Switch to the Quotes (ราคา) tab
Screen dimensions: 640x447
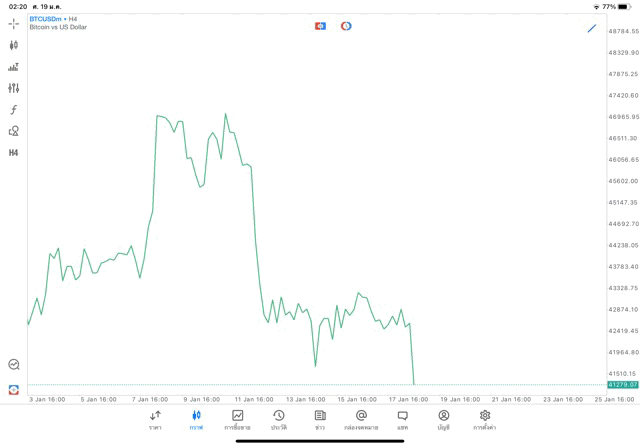point(155,420)
